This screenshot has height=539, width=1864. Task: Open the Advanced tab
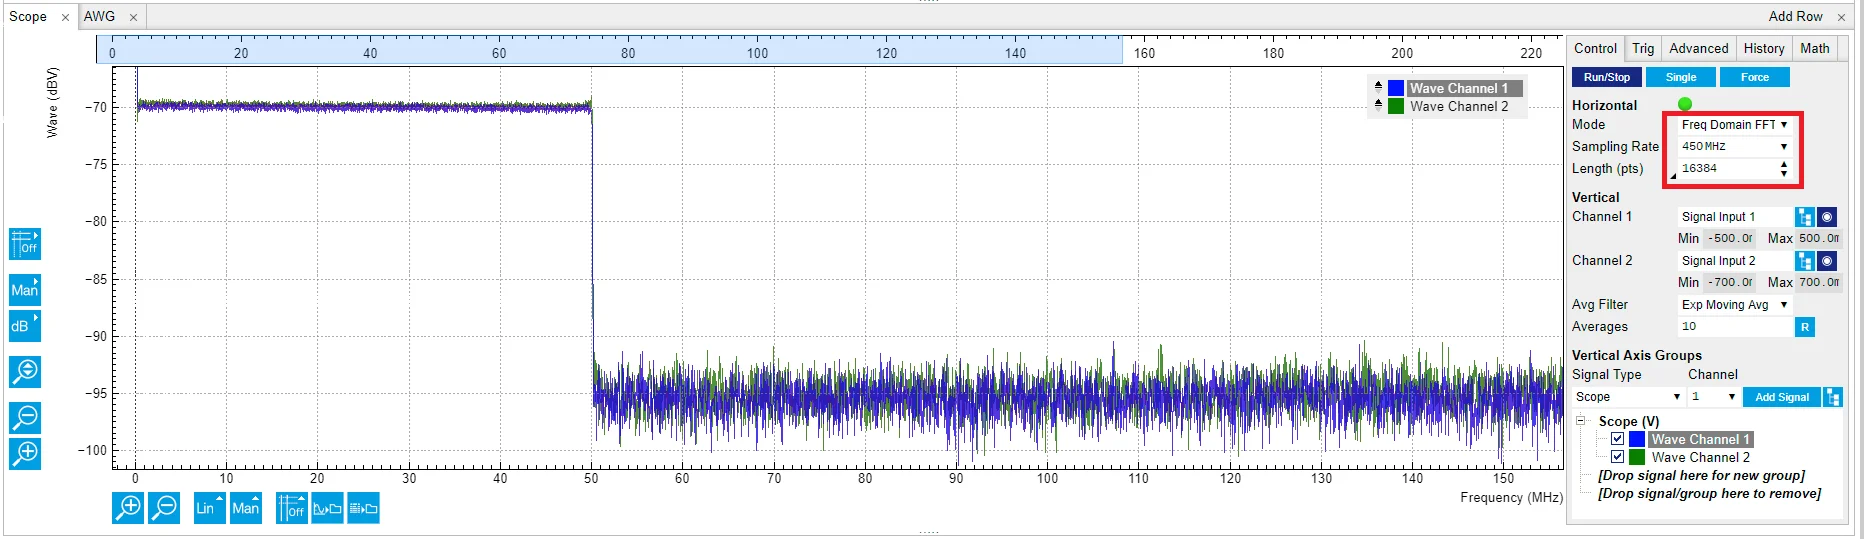1699,48
